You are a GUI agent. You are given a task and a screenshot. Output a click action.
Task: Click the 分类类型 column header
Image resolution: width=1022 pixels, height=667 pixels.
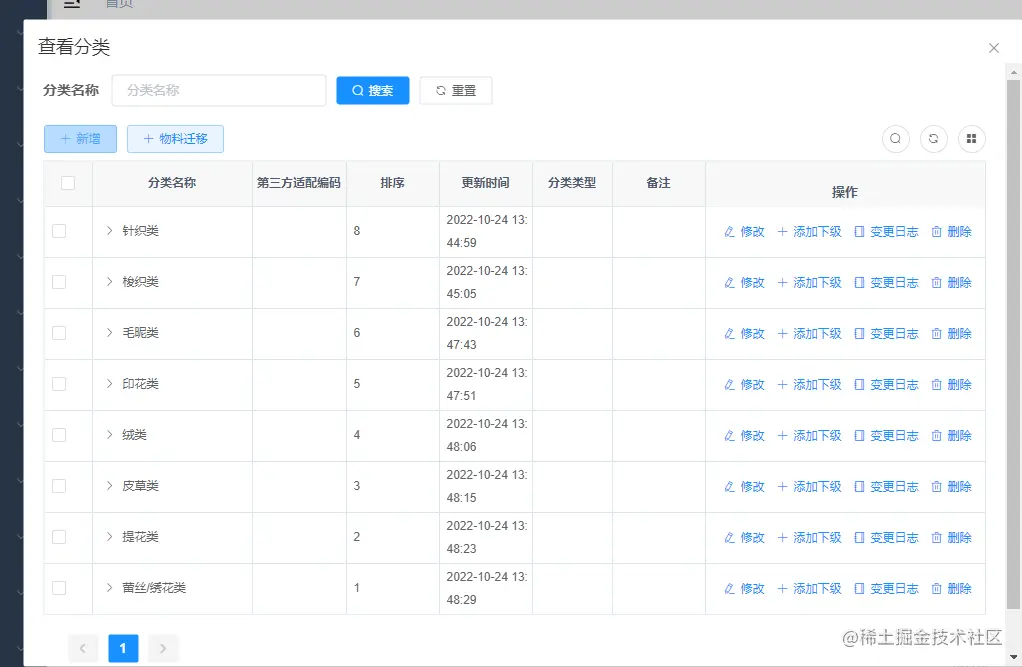572,183
